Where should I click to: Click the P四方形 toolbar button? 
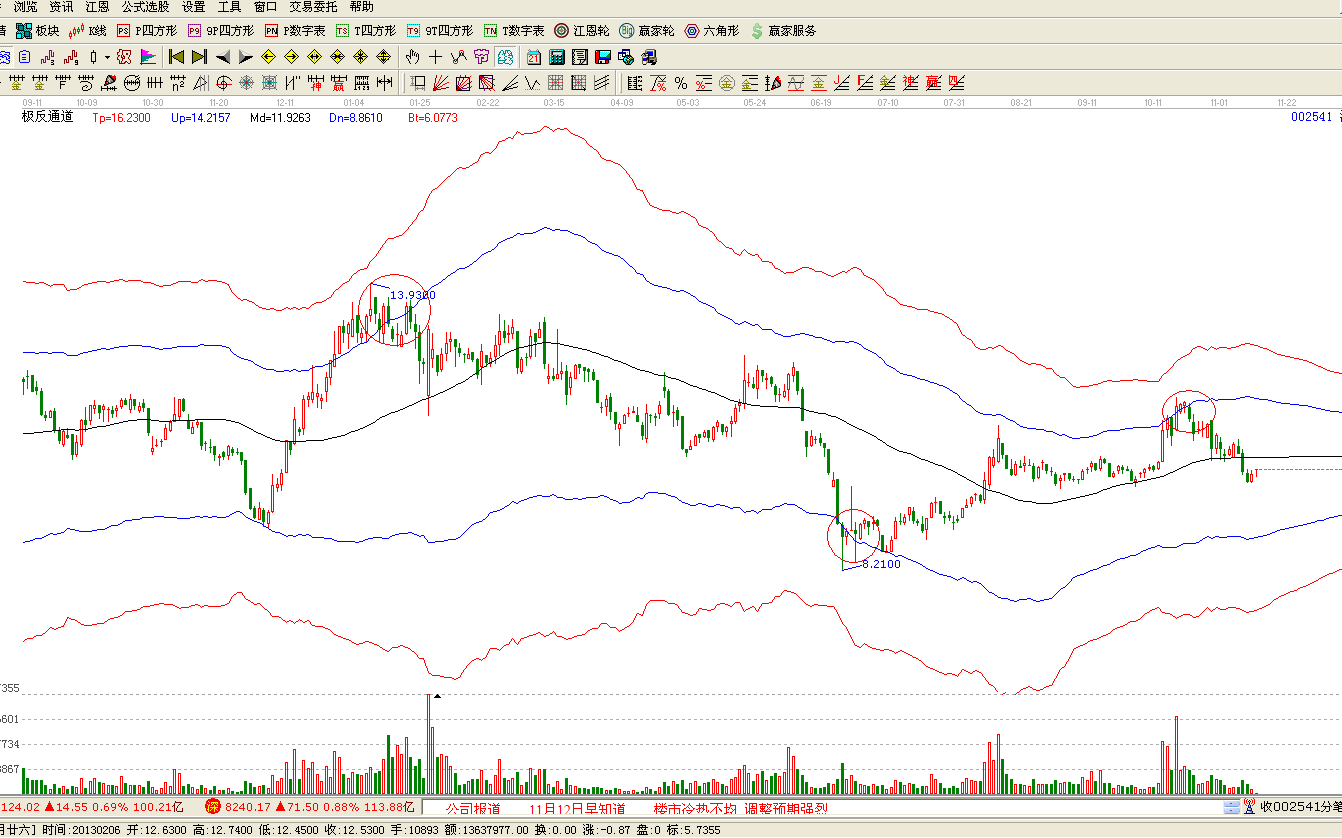pyautogui.click(x=144, y=31)
